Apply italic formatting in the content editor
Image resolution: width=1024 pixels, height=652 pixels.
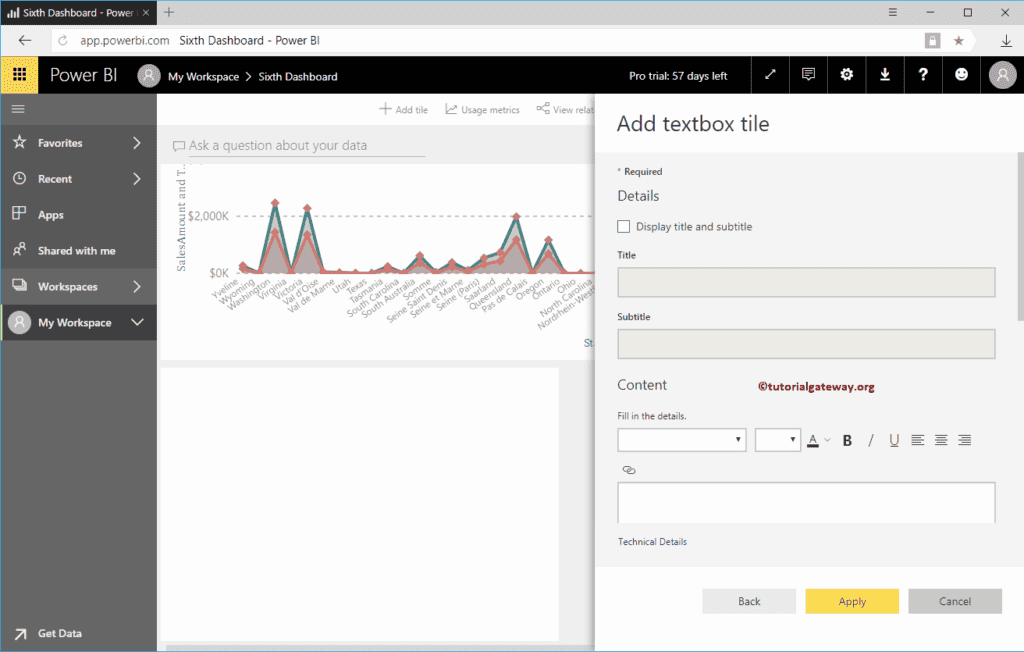click(x=870, y=440)
